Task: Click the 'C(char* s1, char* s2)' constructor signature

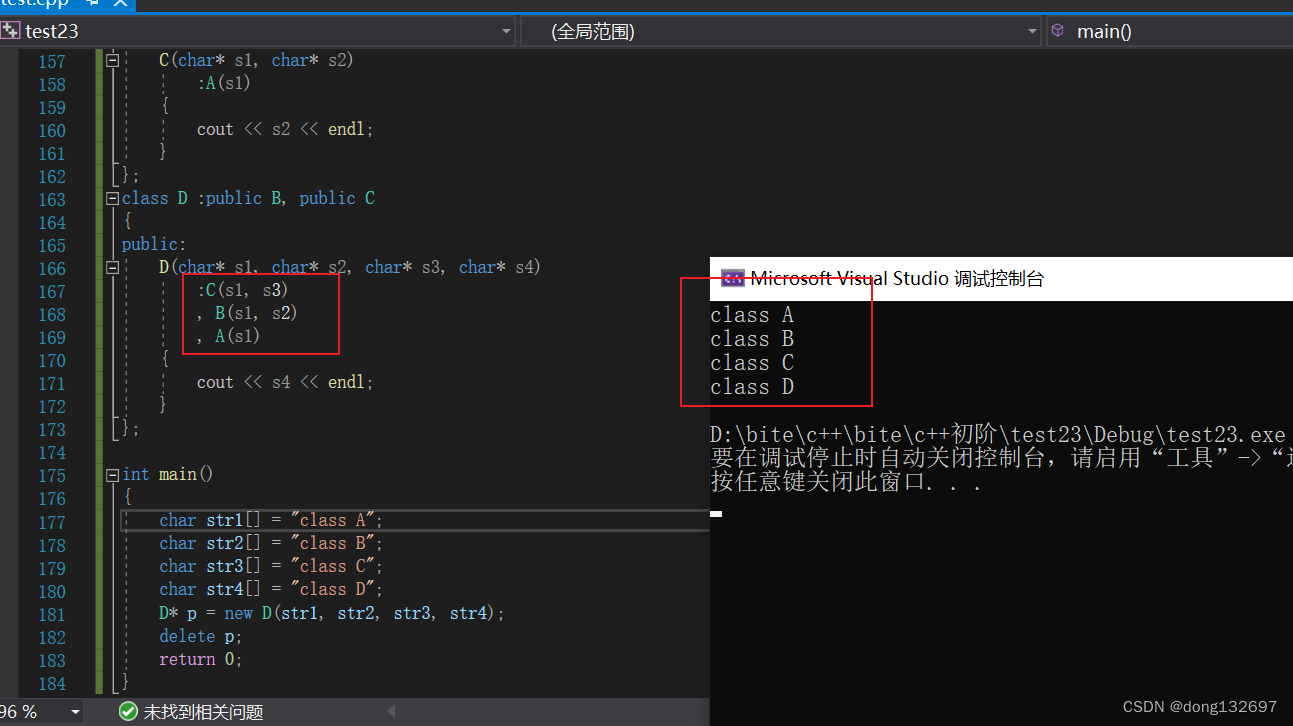Action: 257,60
